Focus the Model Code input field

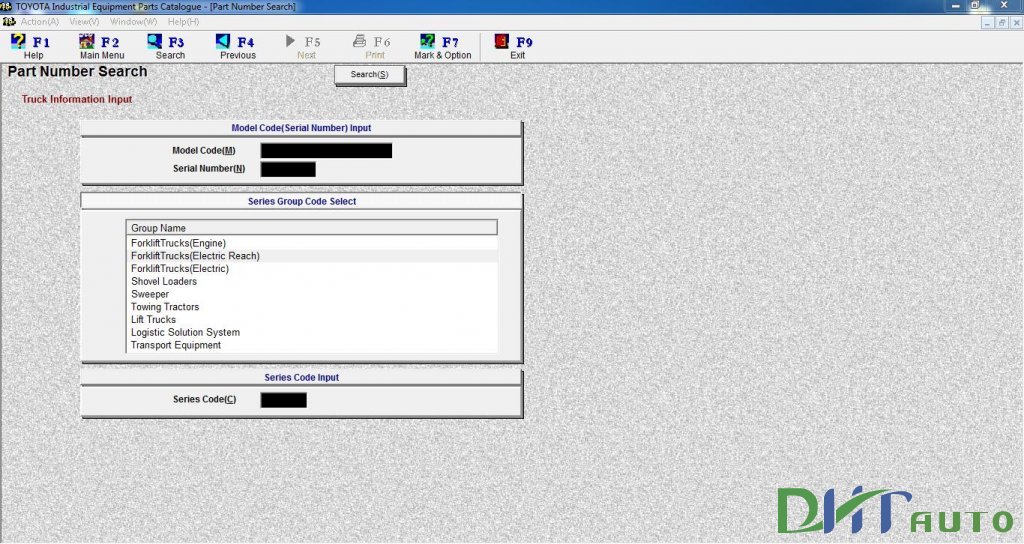click(x=327, y=151)
